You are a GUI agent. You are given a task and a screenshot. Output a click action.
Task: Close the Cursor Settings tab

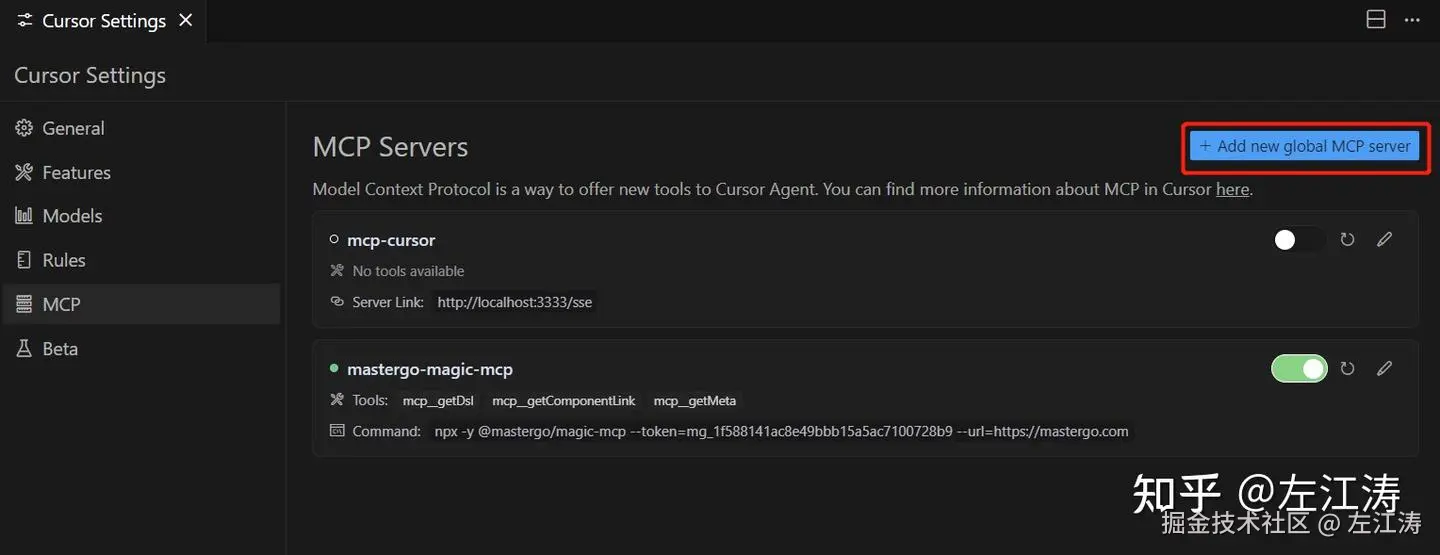pyautogui.click(x=185, y=20)
